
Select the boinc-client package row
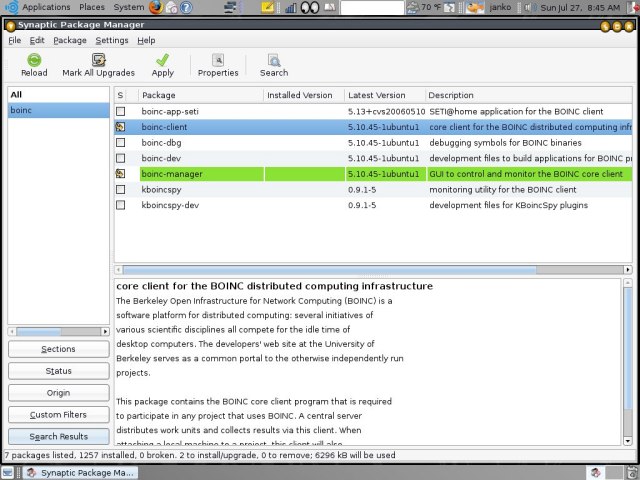tap(373, 127)
